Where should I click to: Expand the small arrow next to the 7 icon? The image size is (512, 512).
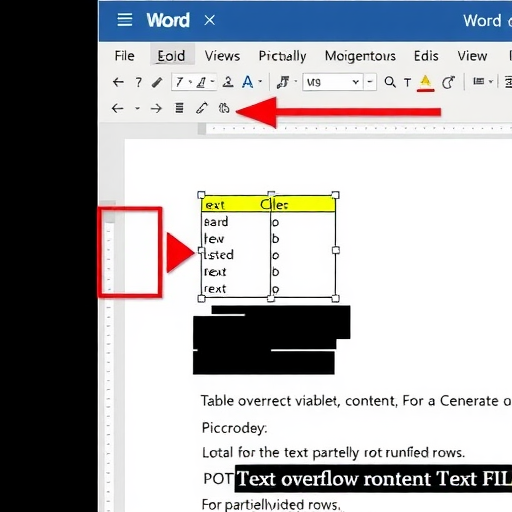tap(190, 82)
